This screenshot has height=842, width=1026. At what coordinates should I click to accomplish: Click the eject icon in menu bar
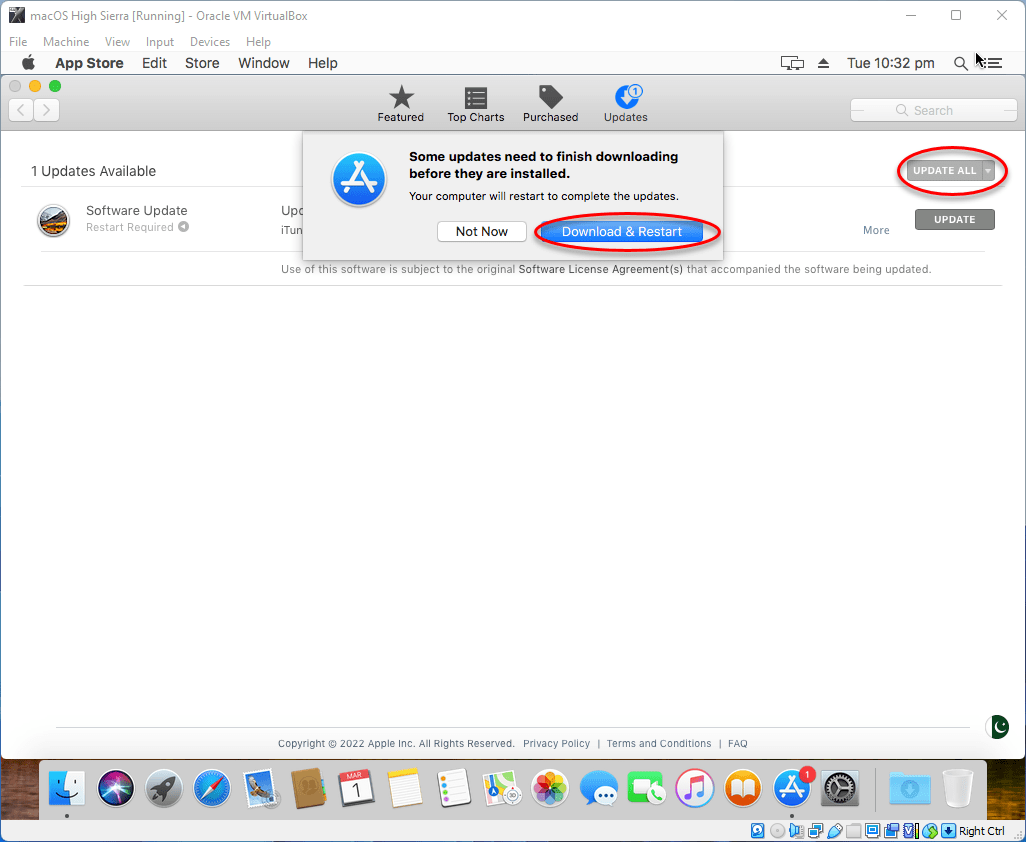pos(823,63)
